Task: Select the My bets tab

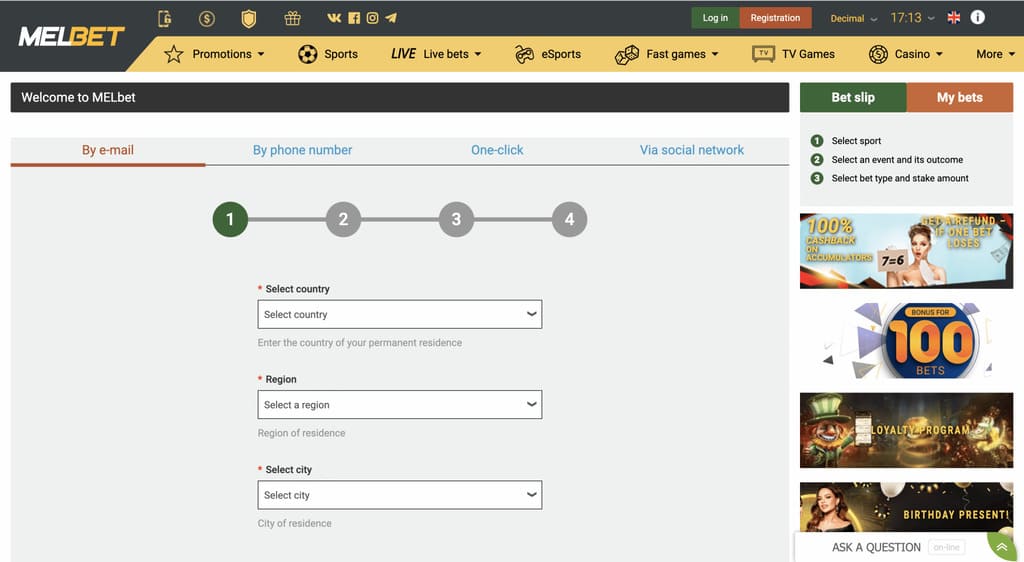Action: [x=960, y=97]
